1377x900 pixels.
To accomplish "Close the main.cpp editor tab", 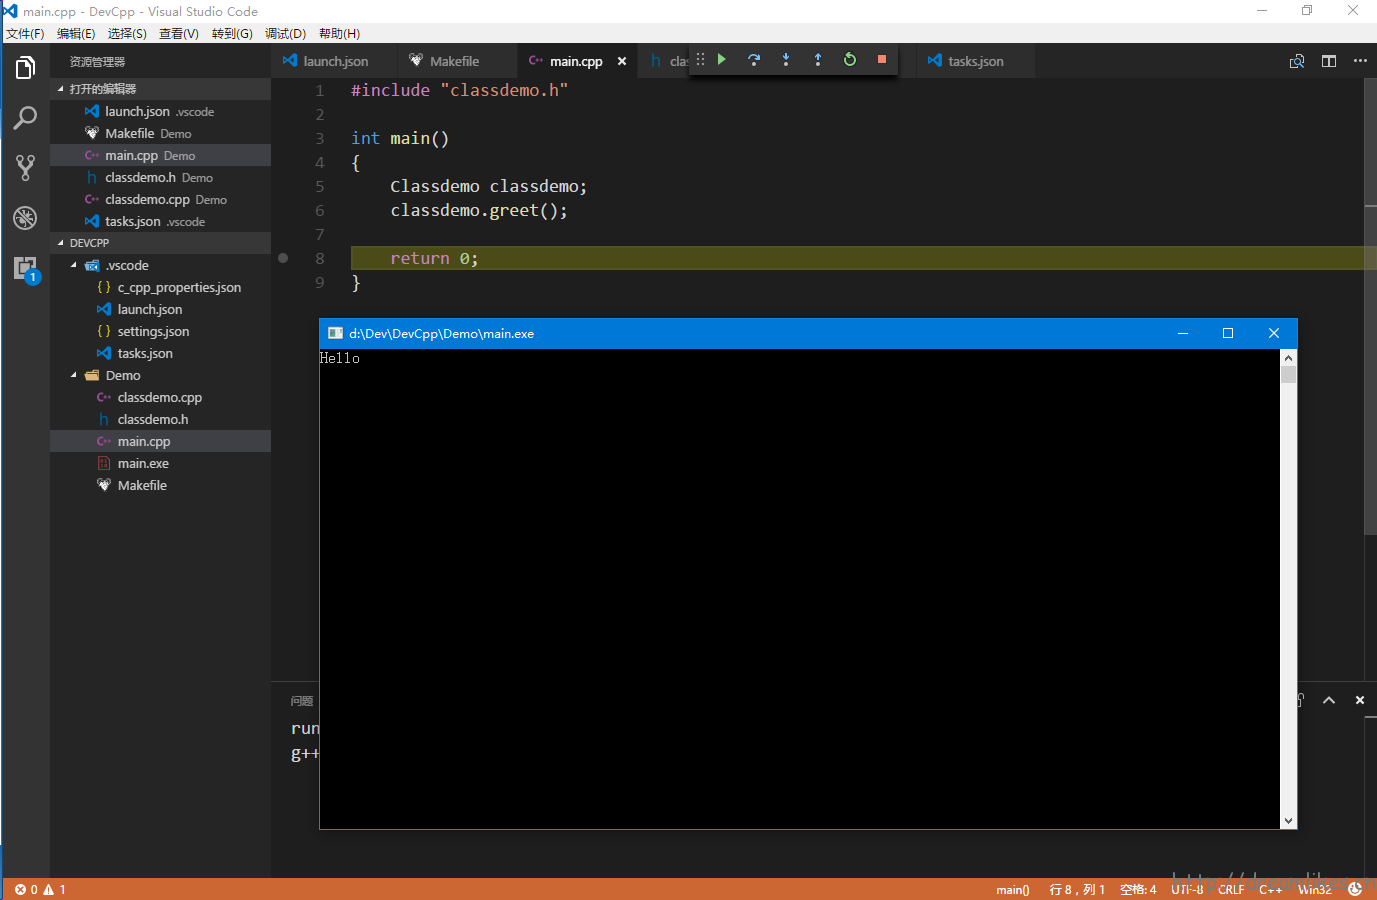I will point(622,61).
